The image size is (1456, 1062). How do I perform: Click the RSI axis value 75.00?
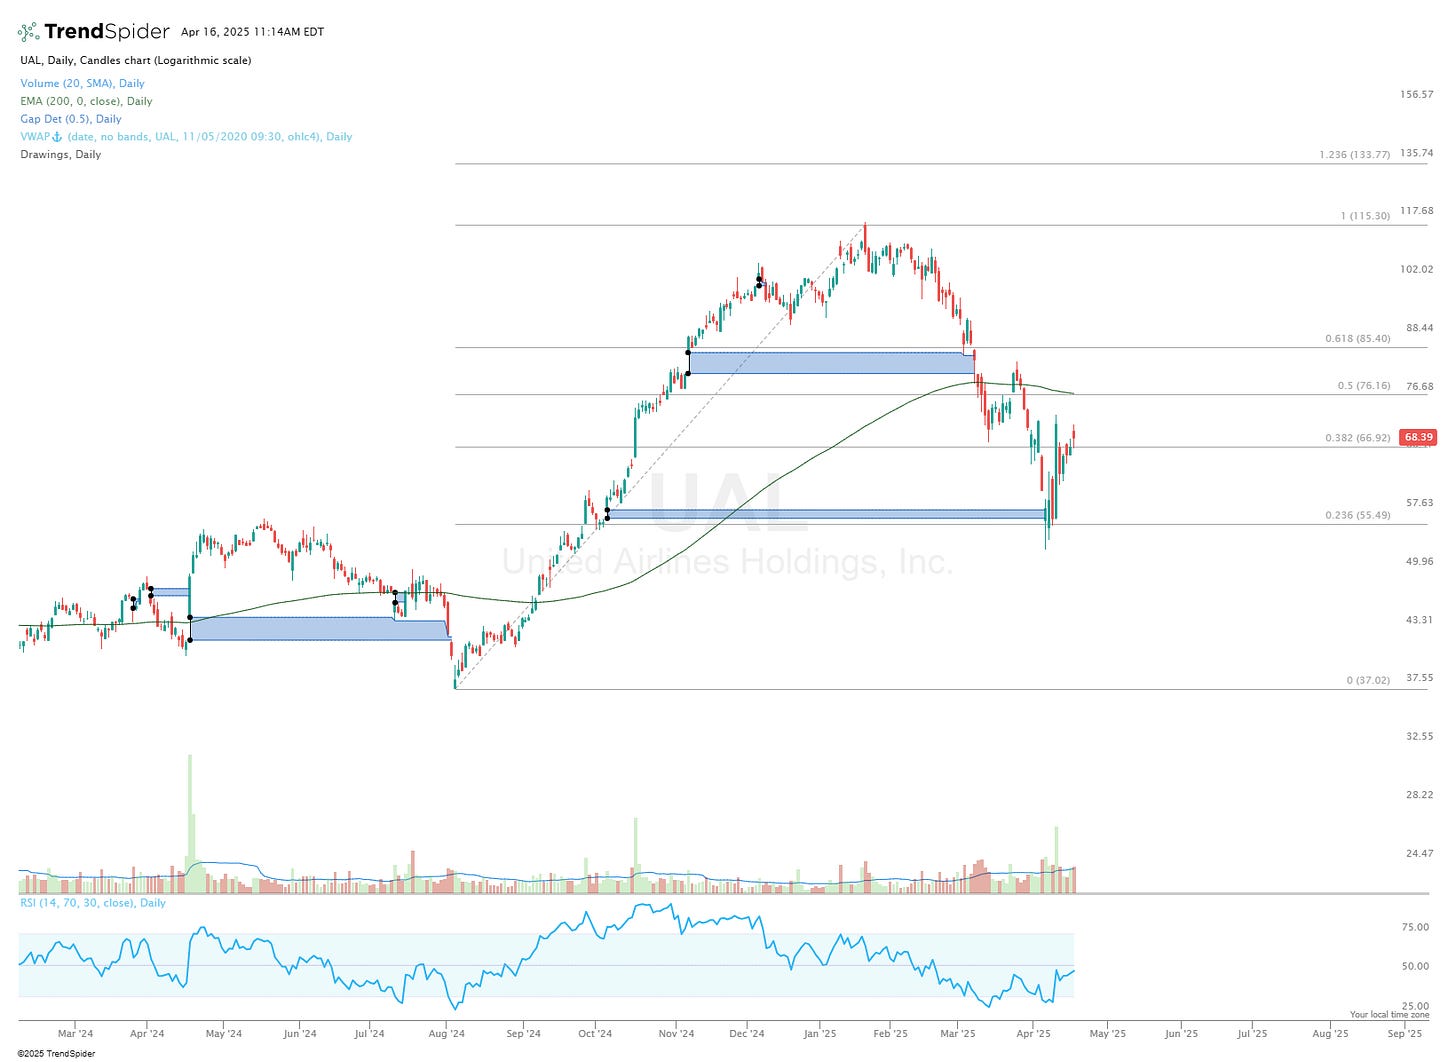[x=1415, y=927]
